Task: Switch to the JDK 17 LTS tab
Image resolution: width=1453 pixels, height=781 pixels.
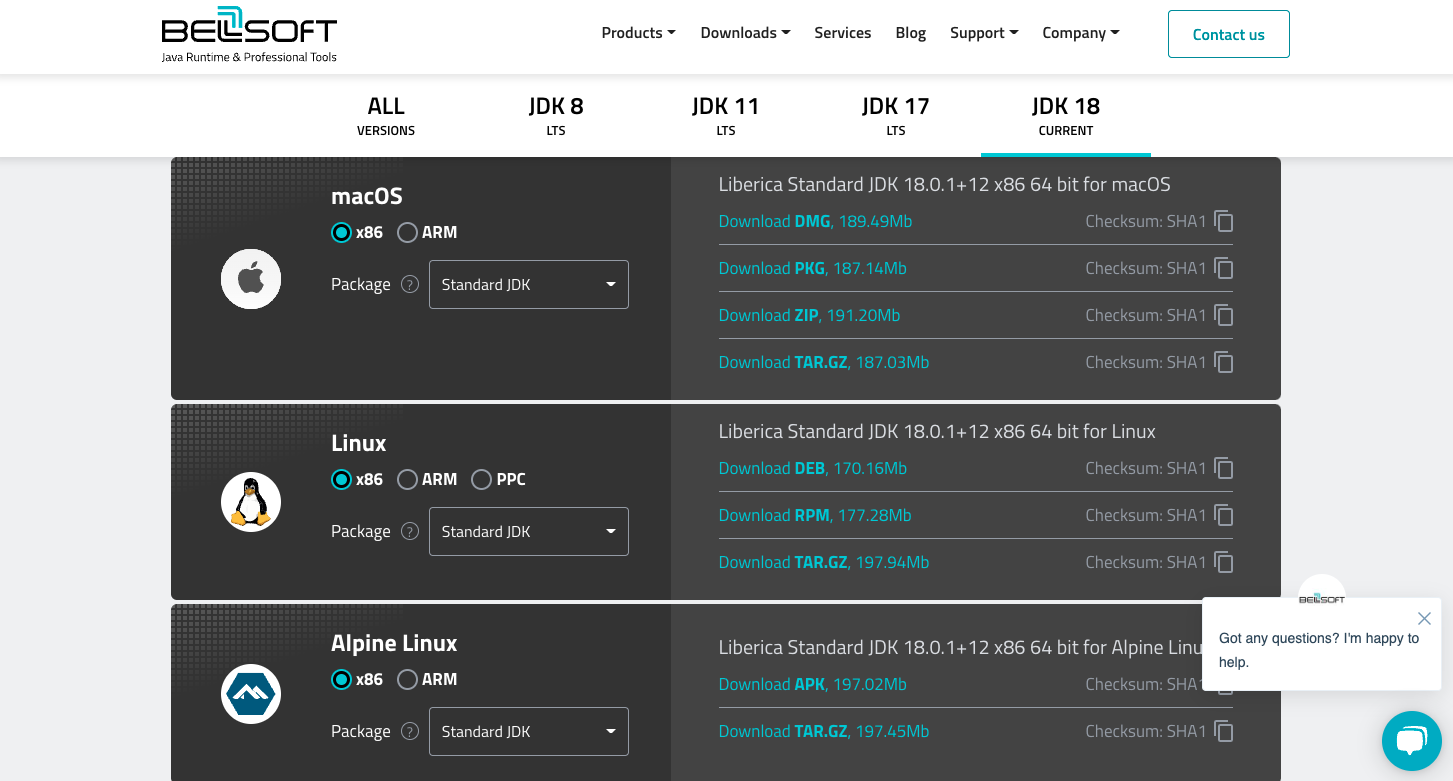Action: [896, 116]
